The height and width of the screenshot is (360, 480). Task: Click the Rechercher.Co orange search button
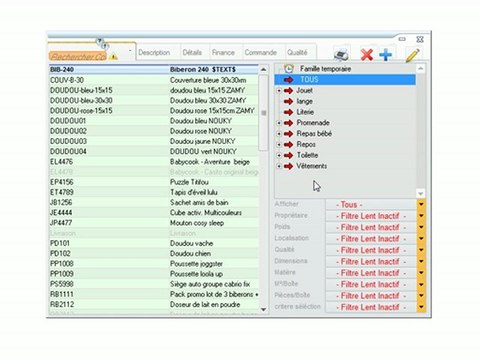[x=78, y=57]
